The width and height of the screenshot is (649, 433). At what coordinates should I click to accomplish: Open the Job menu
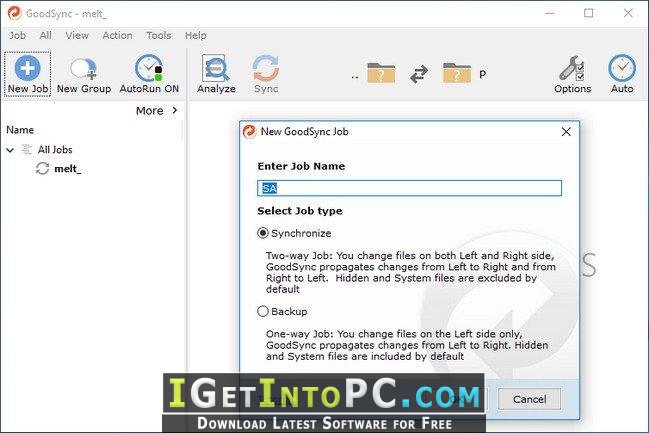pos(17,35)
